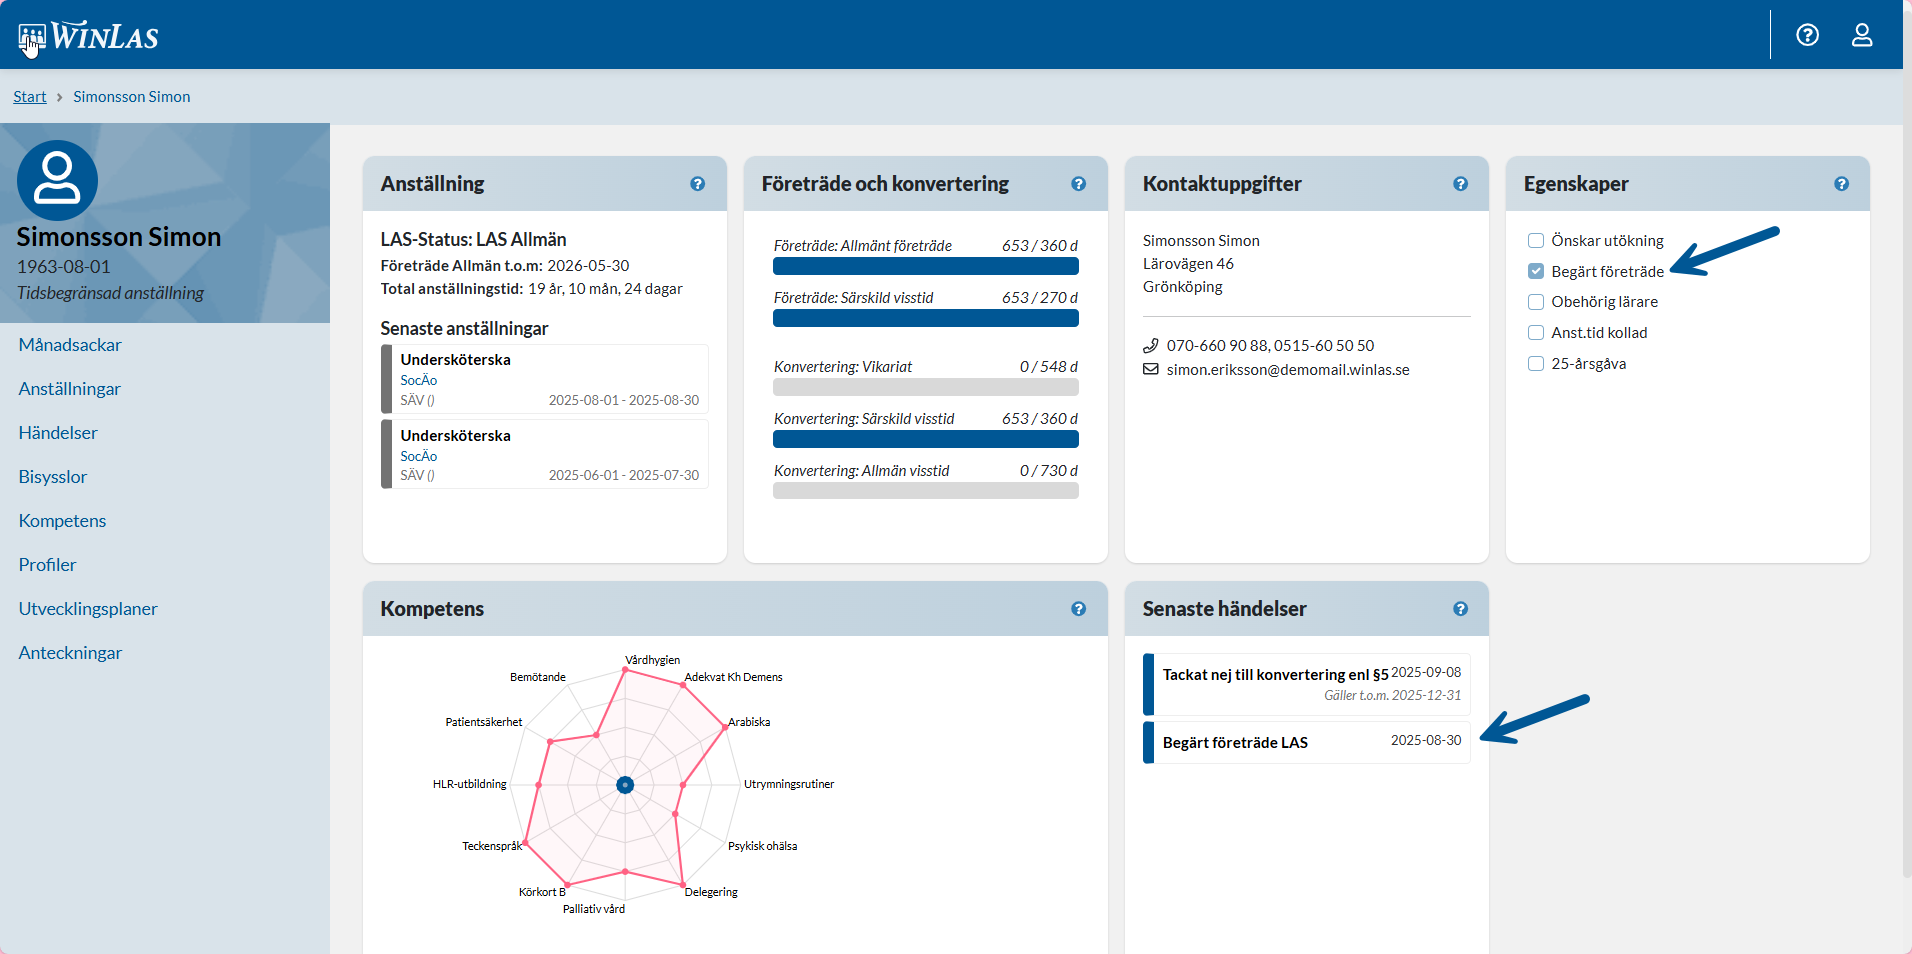Click help icon on Anställning panel
This screenshot has height=954, width=1912.
697,184
